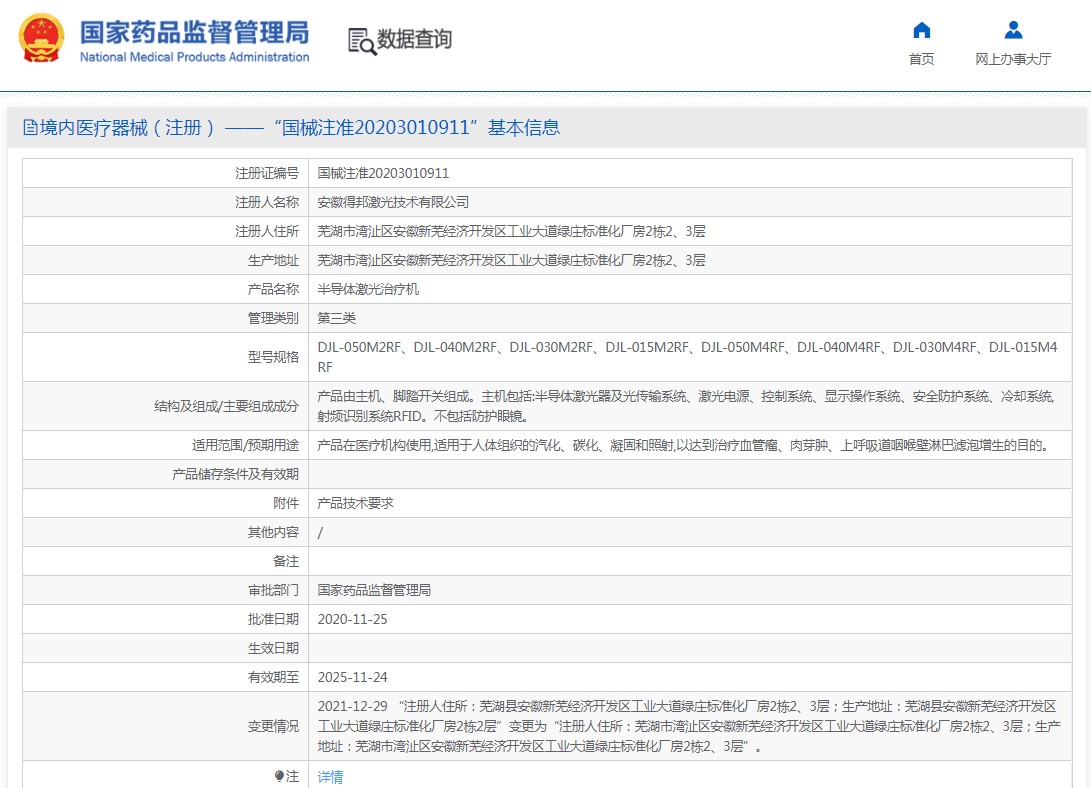Click the 备注 label cell

(166, 561)
